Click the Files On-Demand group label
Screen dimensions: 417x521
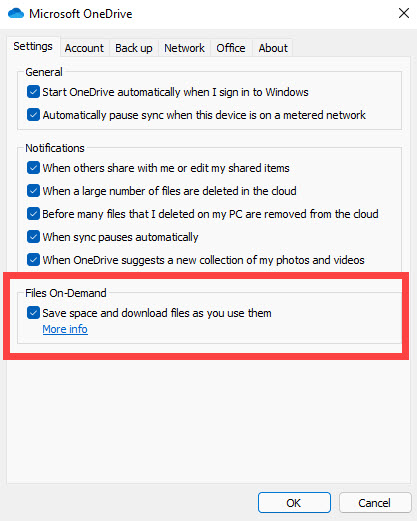coord(66,293)
